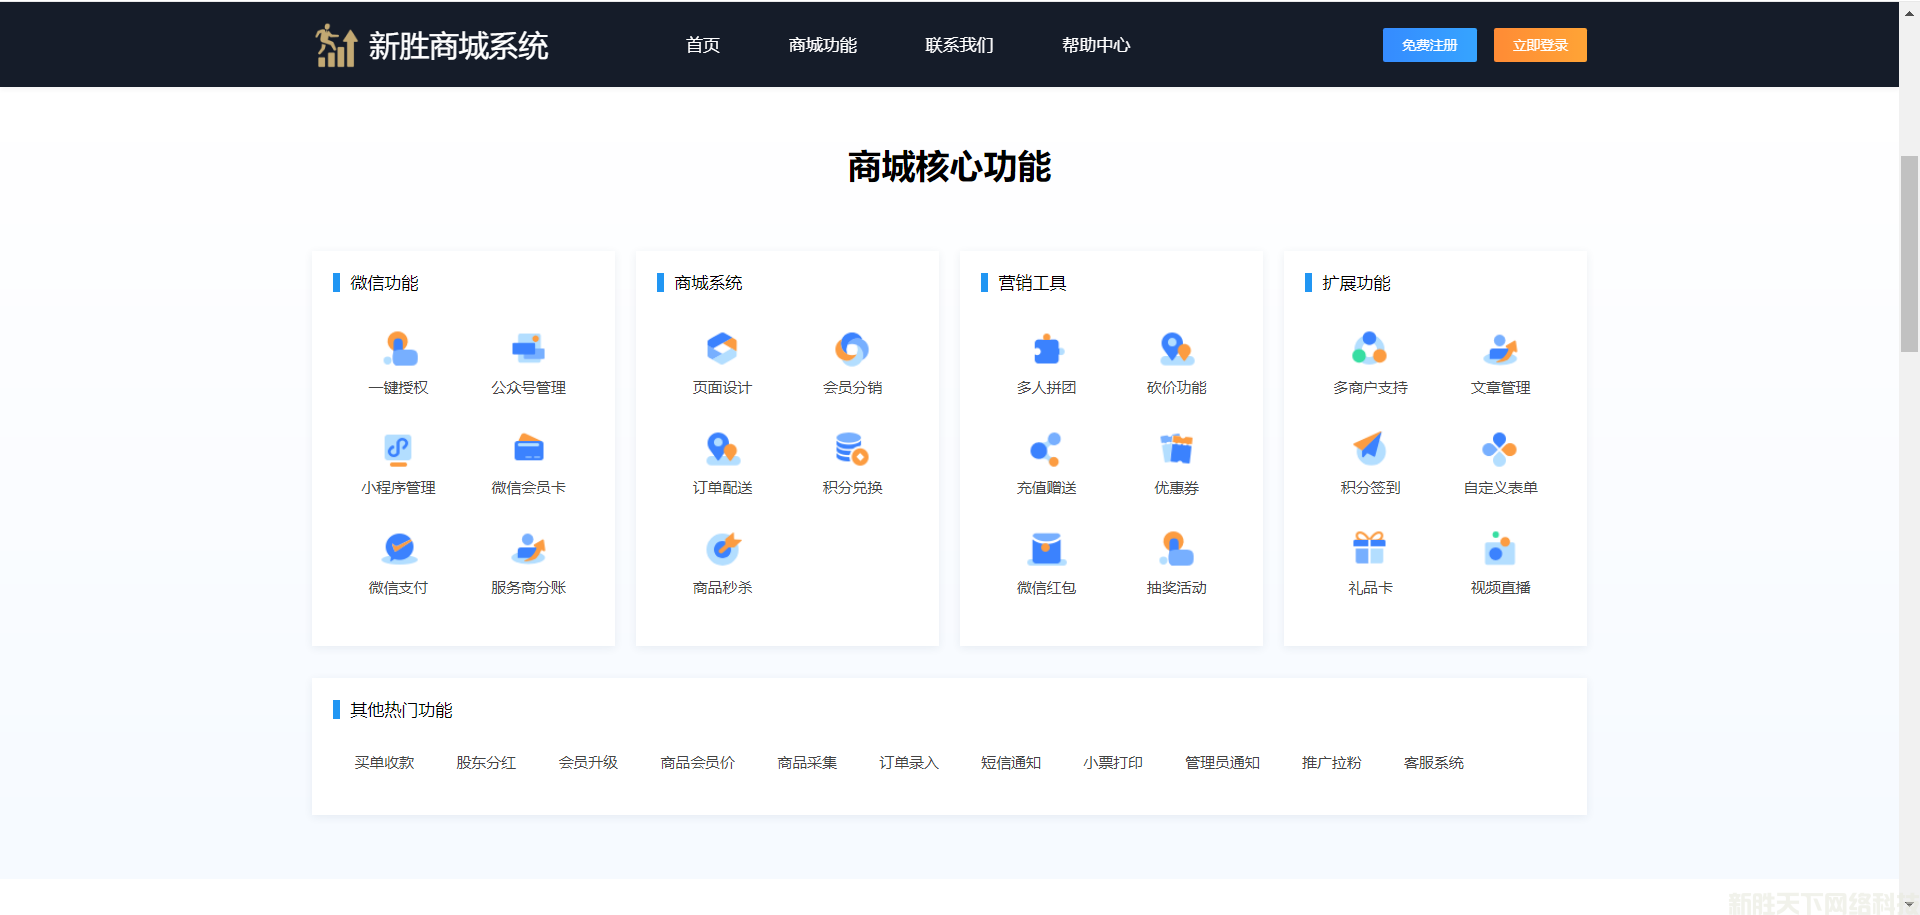Open the 页面设计 feature icon
Image resolution: width=1920 pixels, height=915 pixels.
point(722,349)
